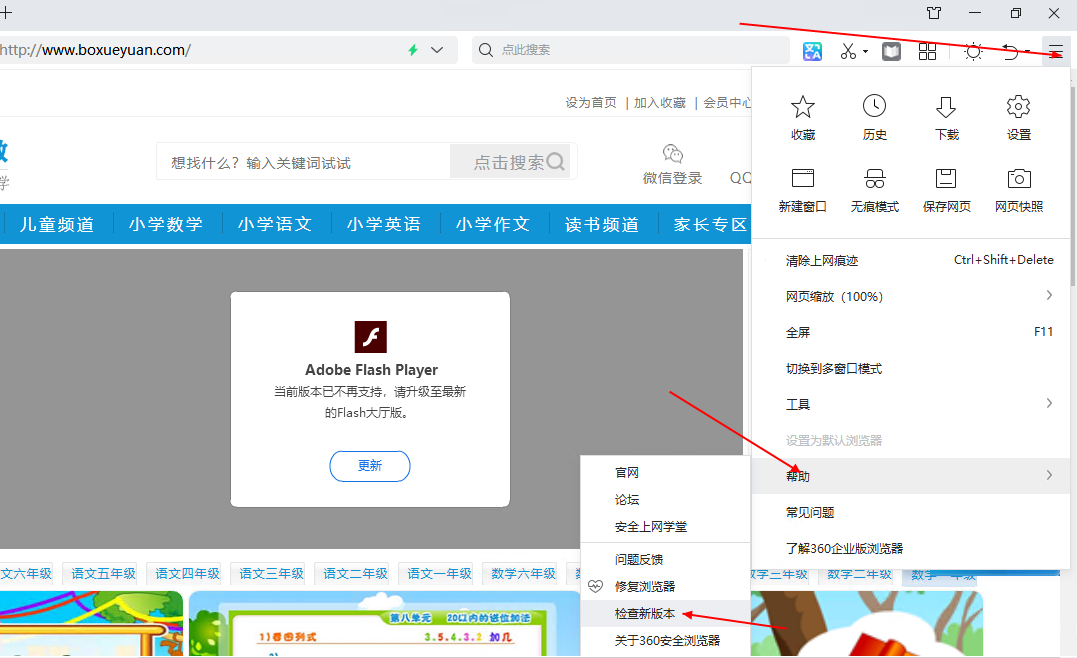The width and height of the screenshot is (1077, 658).
Task: Click the 更新 Flash update button
Action: tap(370, 466)
